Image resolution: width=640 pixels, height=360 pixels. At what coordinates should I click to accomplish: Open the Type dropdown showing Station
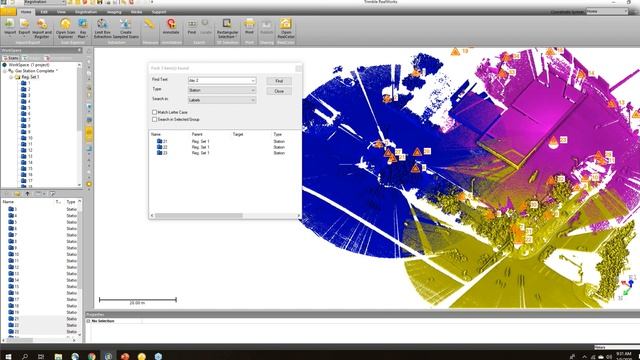coord(253,90)
